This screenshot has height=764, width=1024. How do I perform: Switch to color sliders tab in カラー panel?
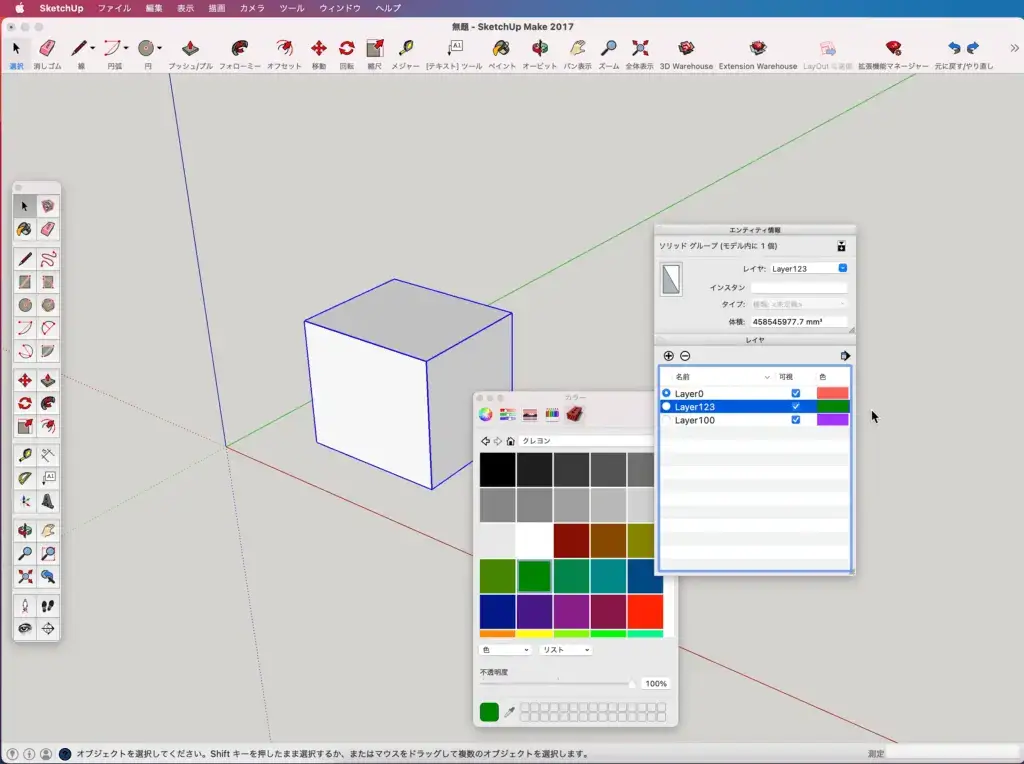click(507, 414)
